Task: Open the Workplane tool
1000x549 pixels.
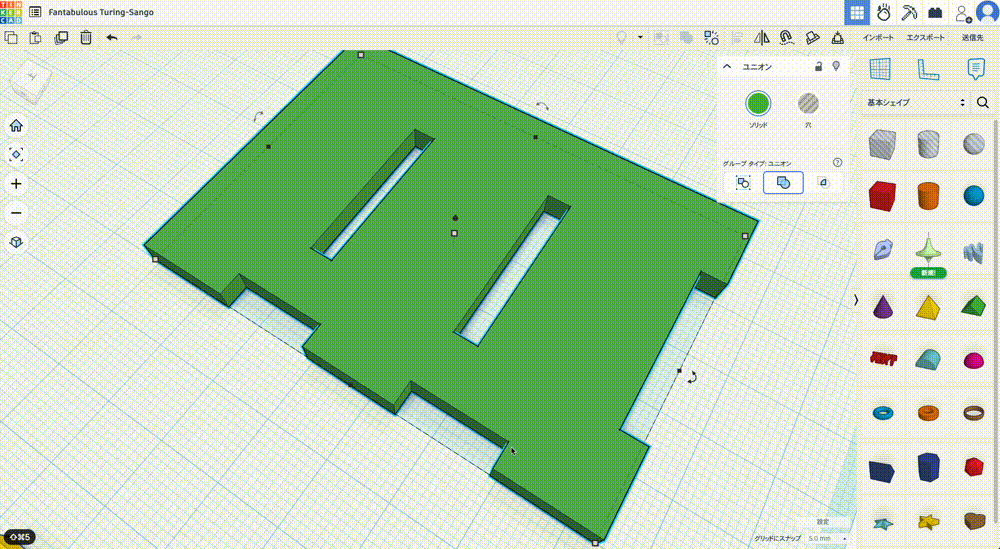Action: 880,69
